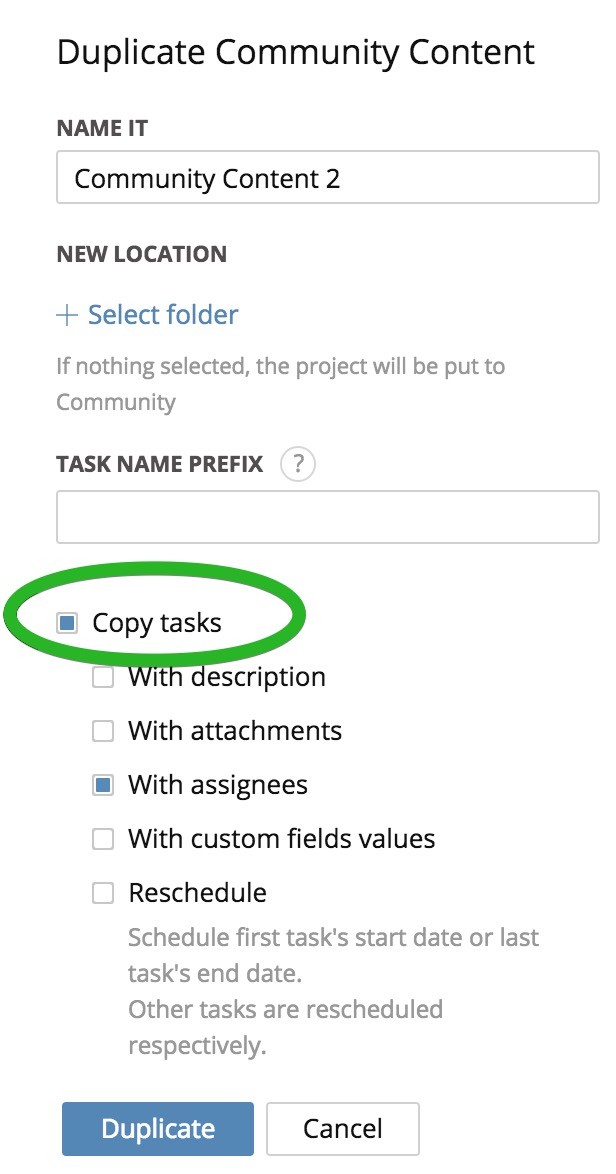Enable the With attachments checkbox
Viewport: 616px width, 1174px height.
103,732
